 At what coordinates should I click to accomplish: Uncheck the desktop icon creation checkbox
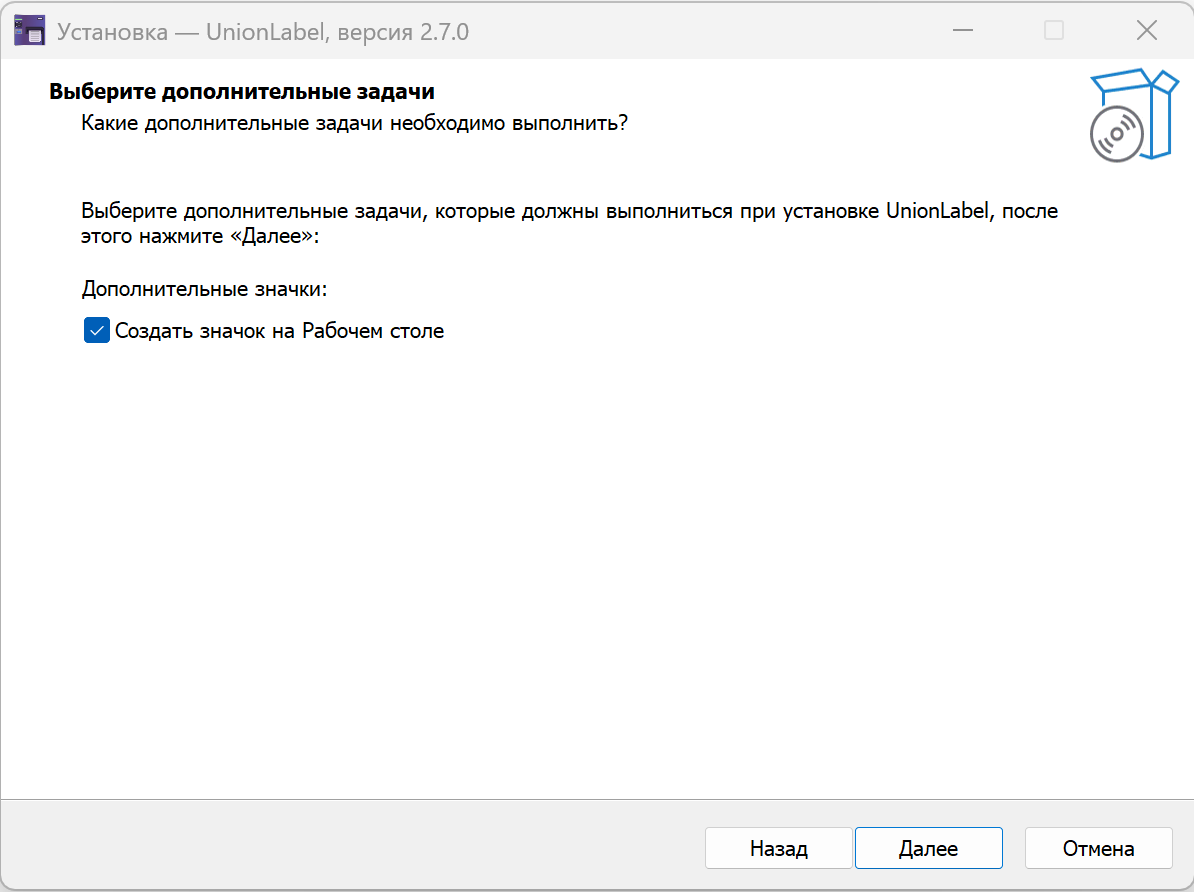pyautogui.click(x=96, y=331)
